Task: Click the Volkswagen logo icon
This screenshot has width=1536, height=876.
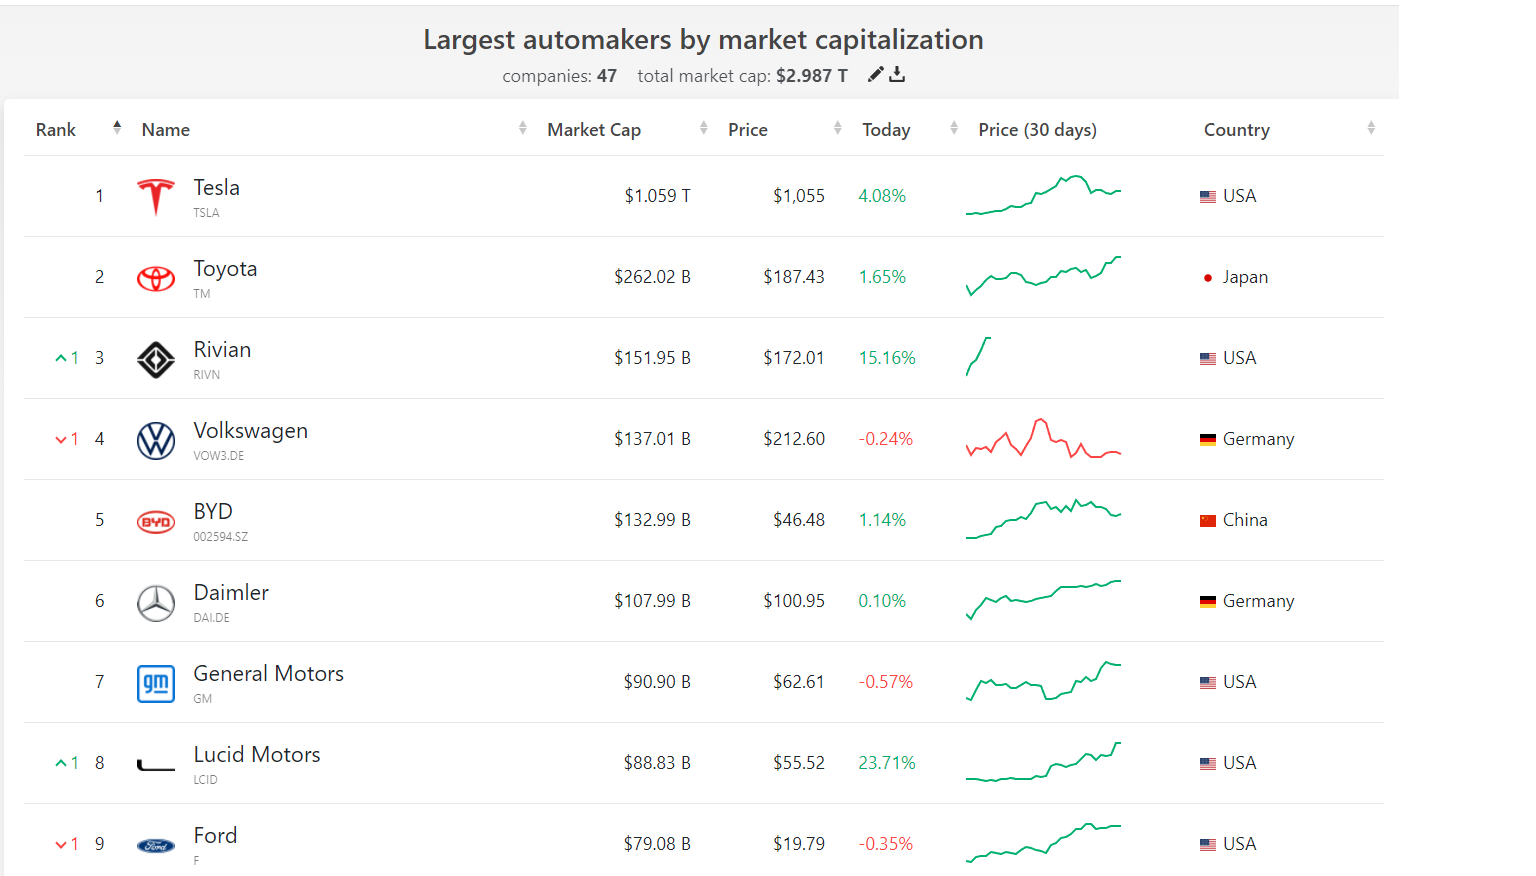Action: coord(155,440)
